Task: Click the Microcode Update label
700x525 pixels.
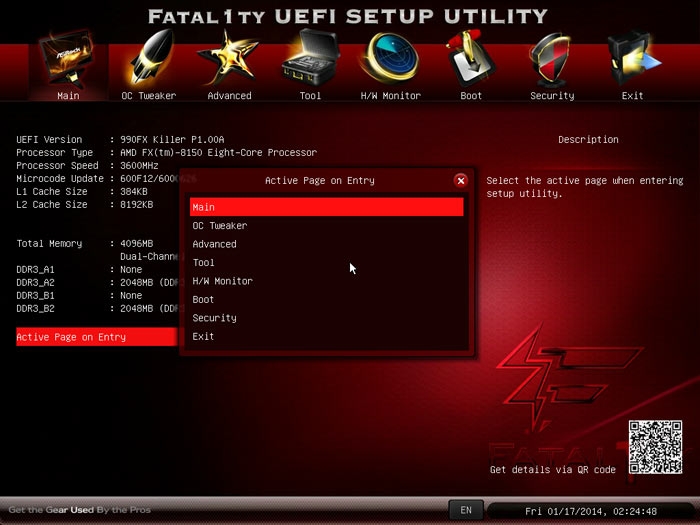Action: pos(60,179)
